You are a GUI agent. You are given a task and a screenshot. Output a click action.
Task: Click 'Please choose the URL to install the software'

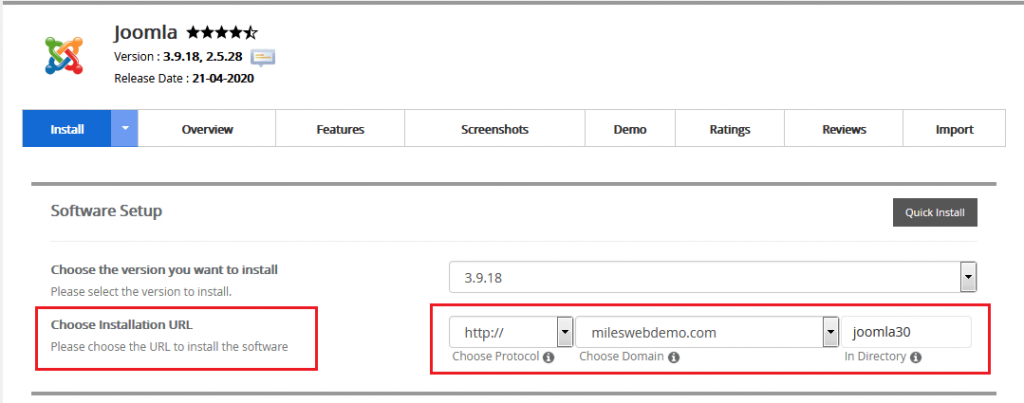click(170, 347)
